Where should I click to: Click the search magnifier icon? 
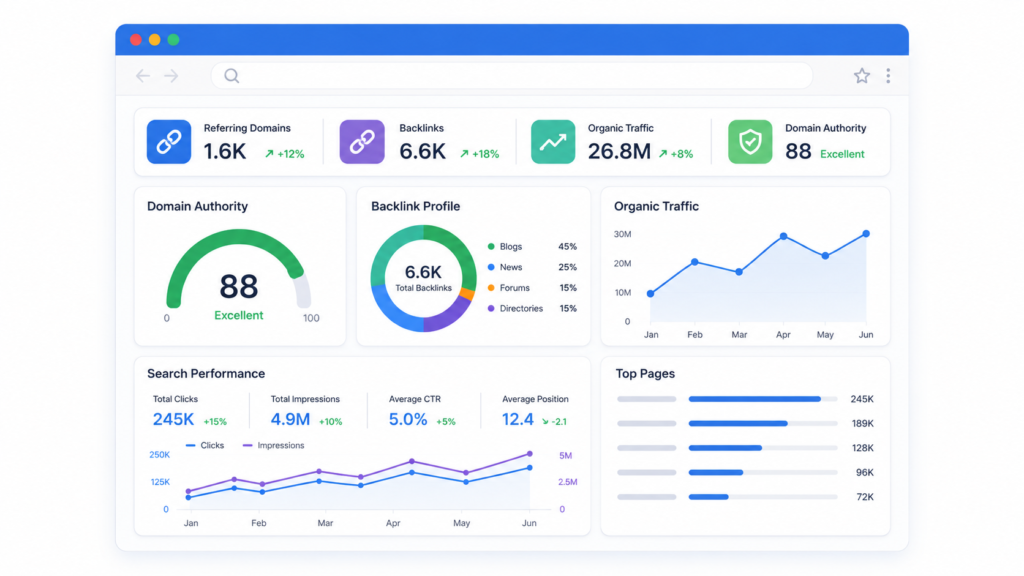tap(232, 76)
